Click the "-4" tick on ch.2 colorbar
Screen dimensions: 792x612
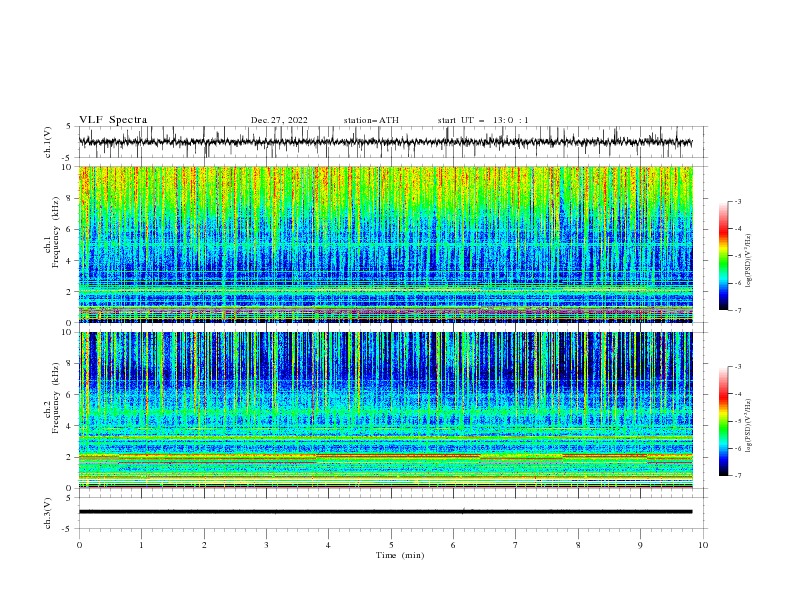(x=738, y=394)
